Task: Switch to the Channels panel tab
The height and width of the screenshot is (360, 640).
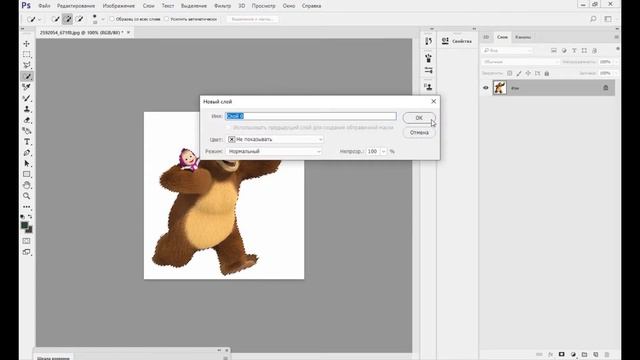Action: (523, 37)
